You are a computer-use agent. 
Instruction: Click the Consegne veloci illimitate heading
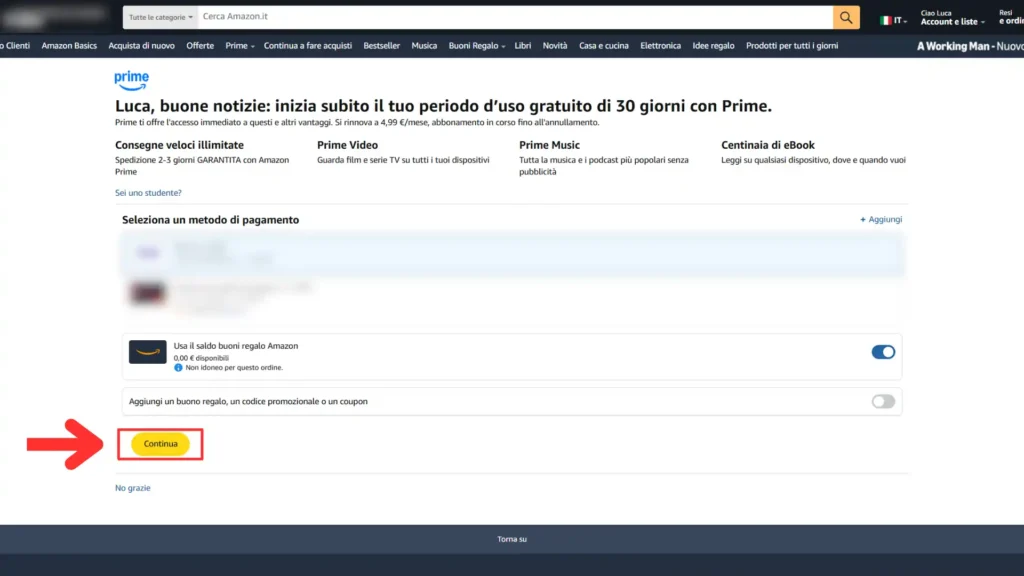pyautogui.click(x=180, y=145)
